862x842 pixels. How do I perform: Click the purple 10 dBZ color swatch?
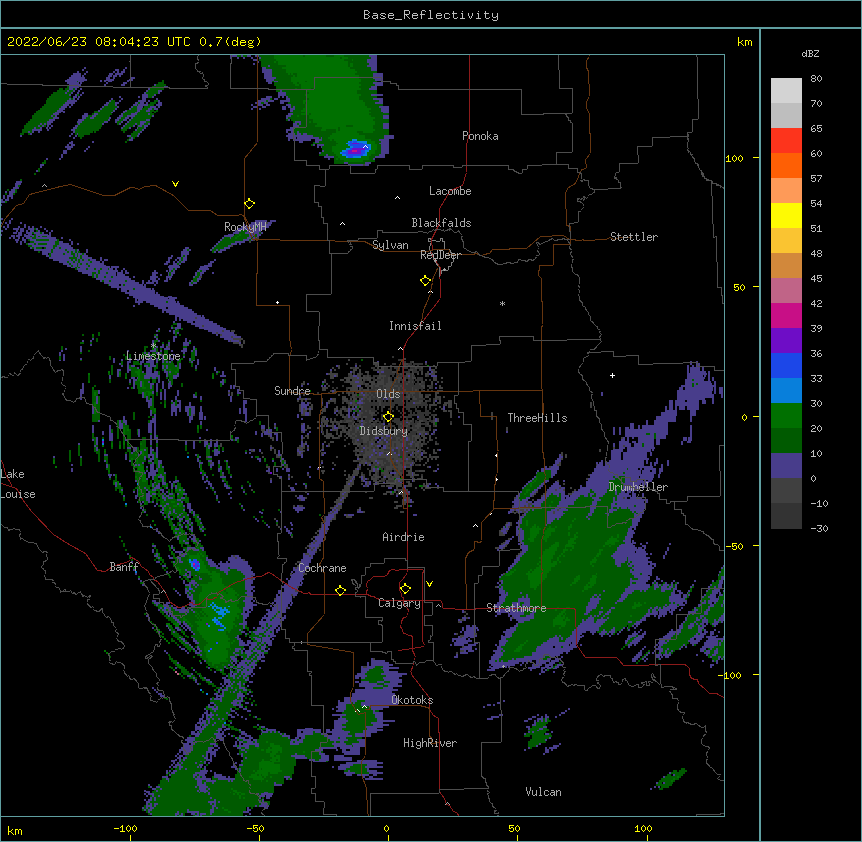(x=786, y=466)
